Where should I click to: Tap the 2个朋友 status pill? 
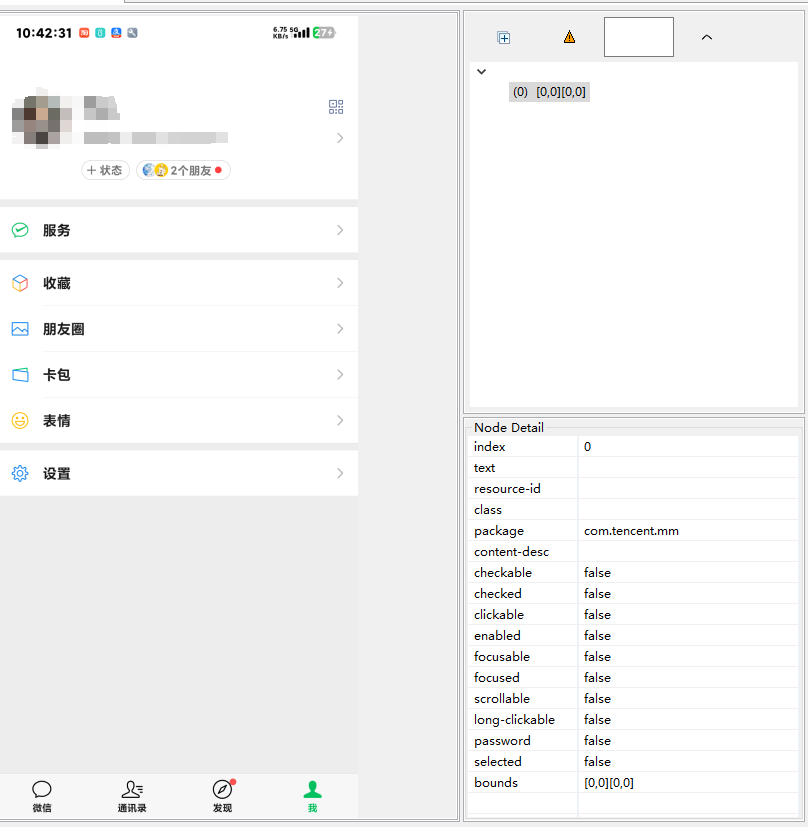183,171
